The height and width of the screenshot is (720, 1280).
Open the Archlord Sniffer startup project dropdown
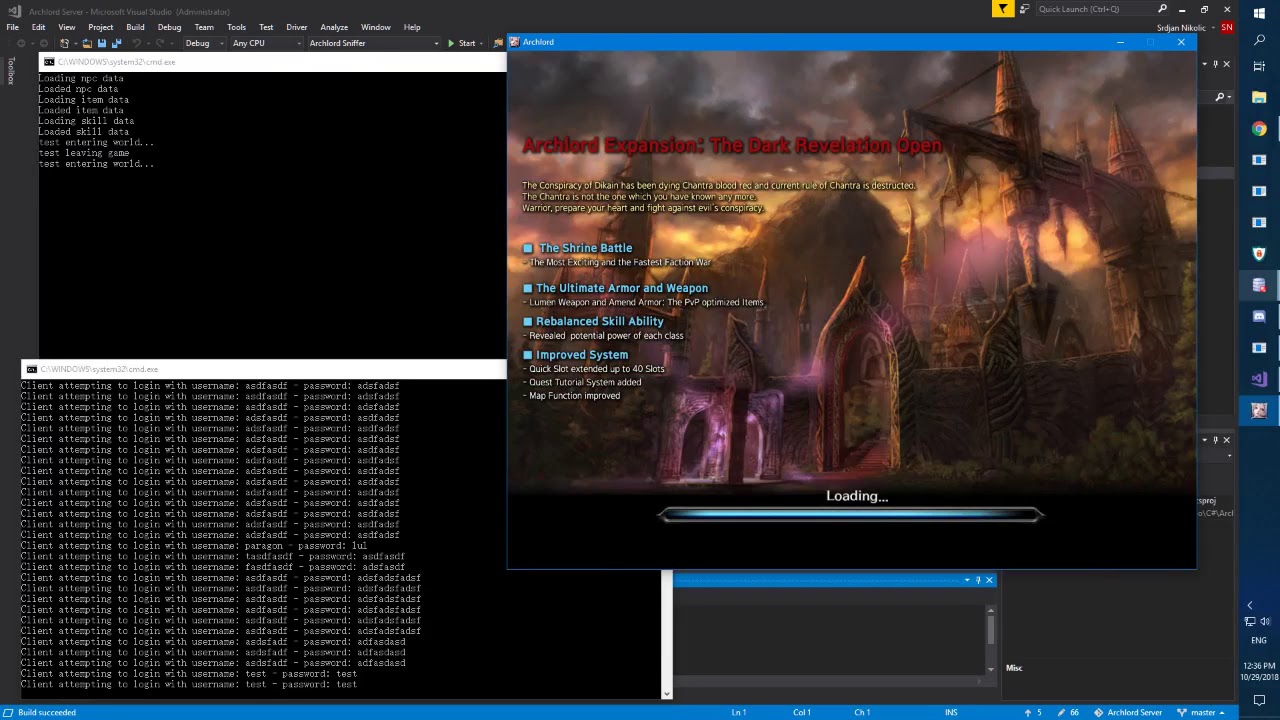coord(373,43)
